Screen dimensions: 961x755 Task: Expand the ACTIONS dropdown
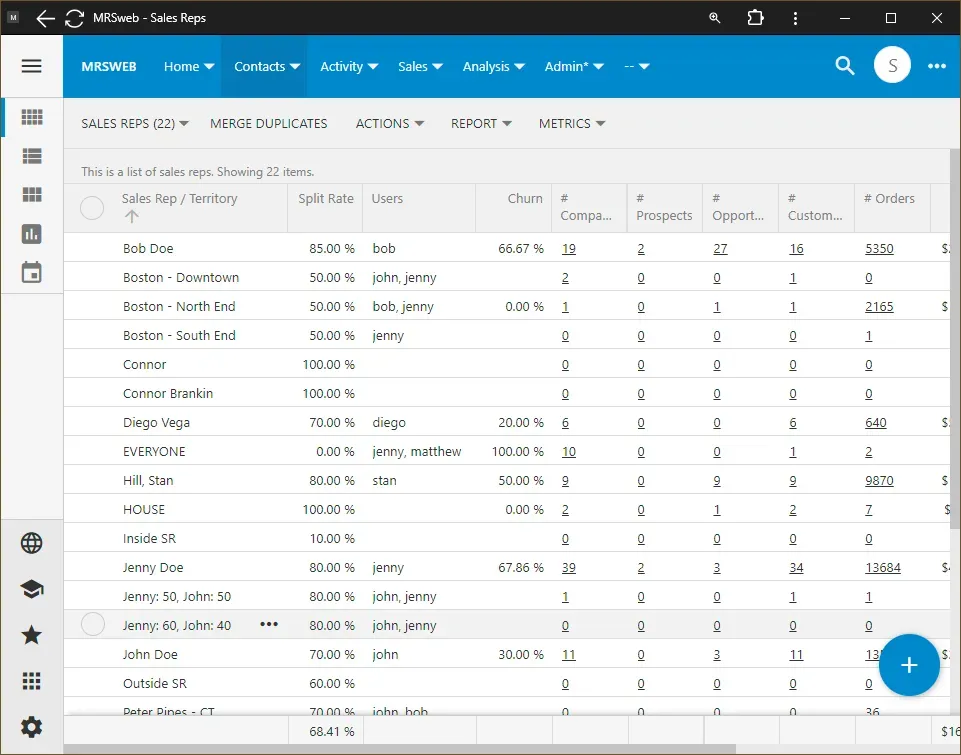[x=390, y=124]
